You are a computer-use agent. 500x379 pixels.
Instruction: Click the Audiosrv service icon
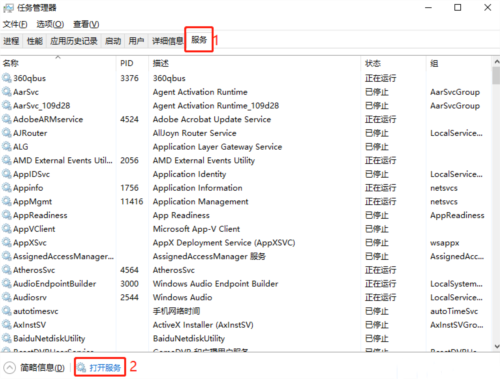[x=6, y=297]
